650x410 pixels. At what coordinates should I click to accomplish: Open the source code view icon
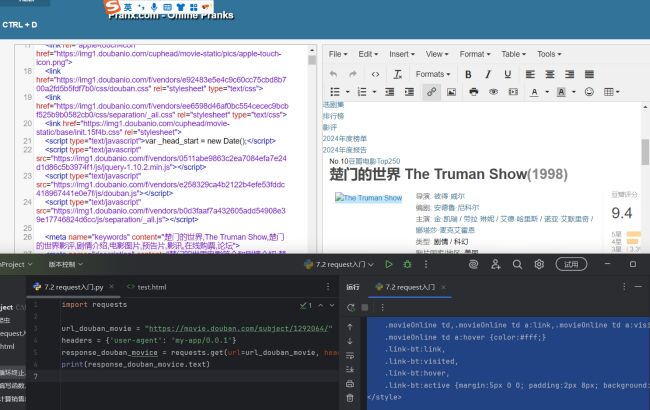375,74
